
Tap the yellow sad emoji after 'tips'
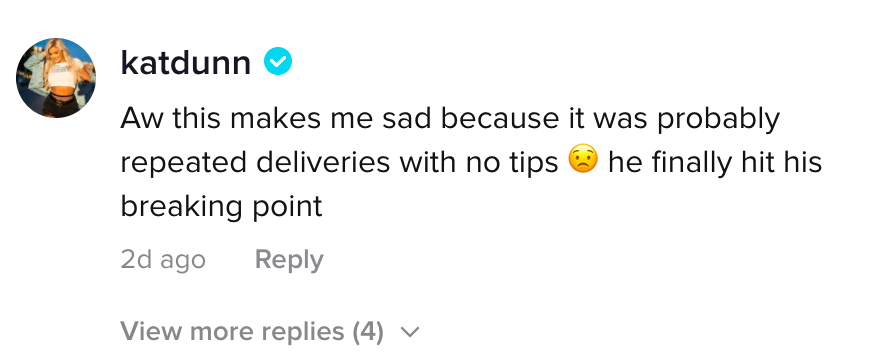point(583,160)
